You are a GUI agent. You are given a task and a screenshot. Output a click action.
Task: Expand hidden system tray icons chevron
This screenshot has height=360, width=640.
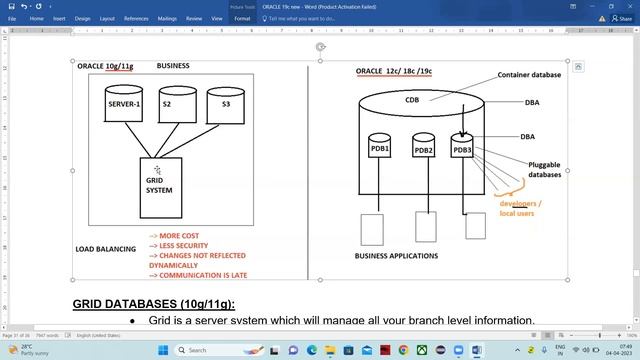pos(517,350)
